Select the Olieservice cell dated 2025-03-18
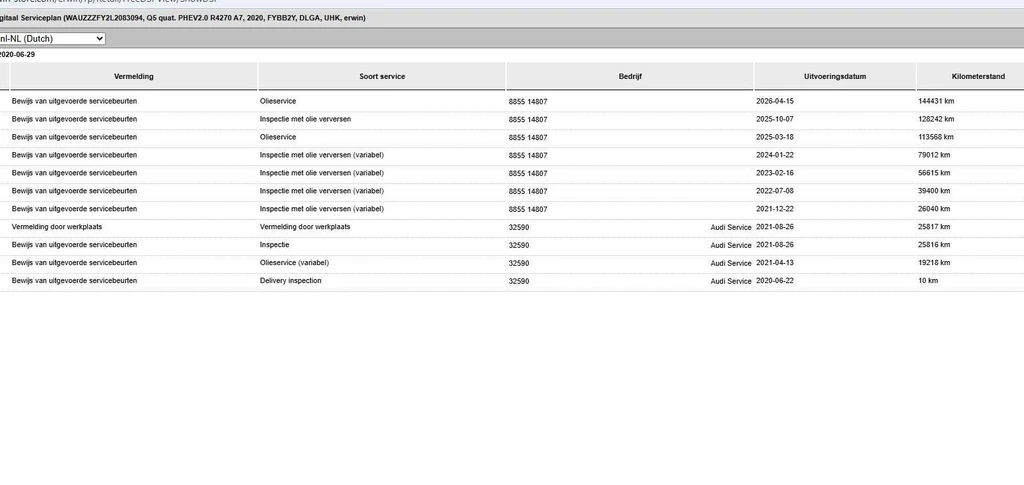Image resolution: width=1024 pixels, height=485 pixels. tap(278, 137)
